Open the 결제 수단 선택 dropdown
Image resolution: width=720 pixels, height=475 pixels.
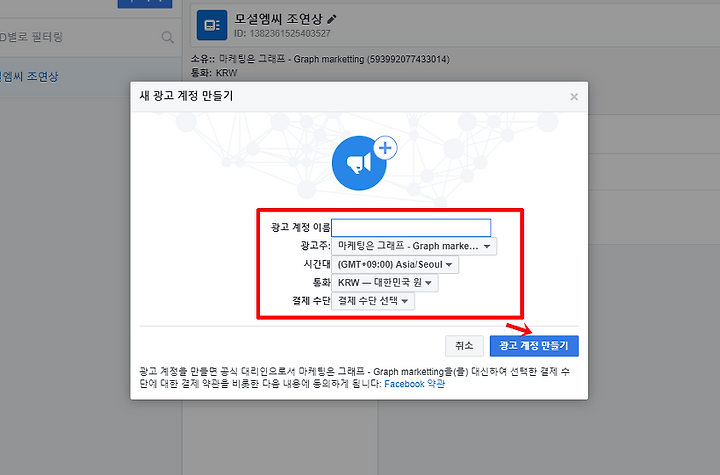pyautogui.click(x=373, y=301)
